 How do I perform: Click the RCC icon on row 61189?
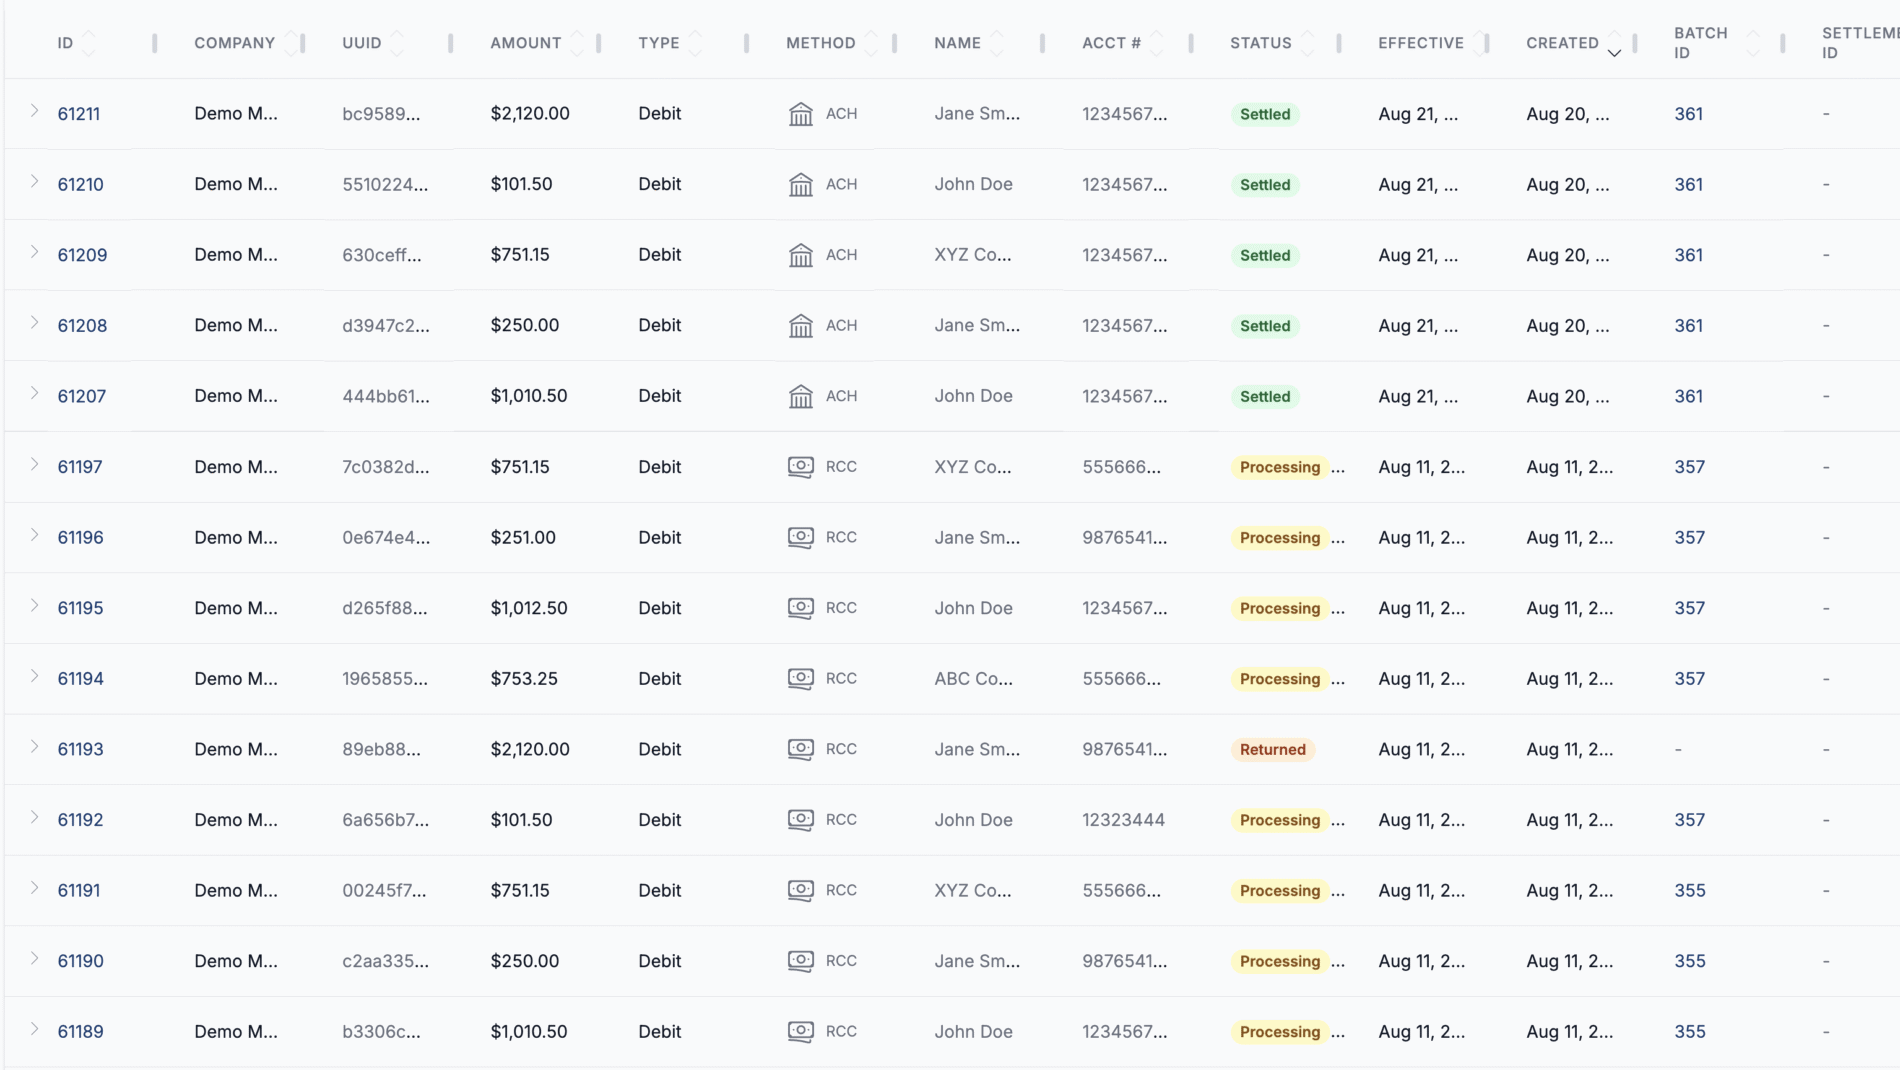800,1031
